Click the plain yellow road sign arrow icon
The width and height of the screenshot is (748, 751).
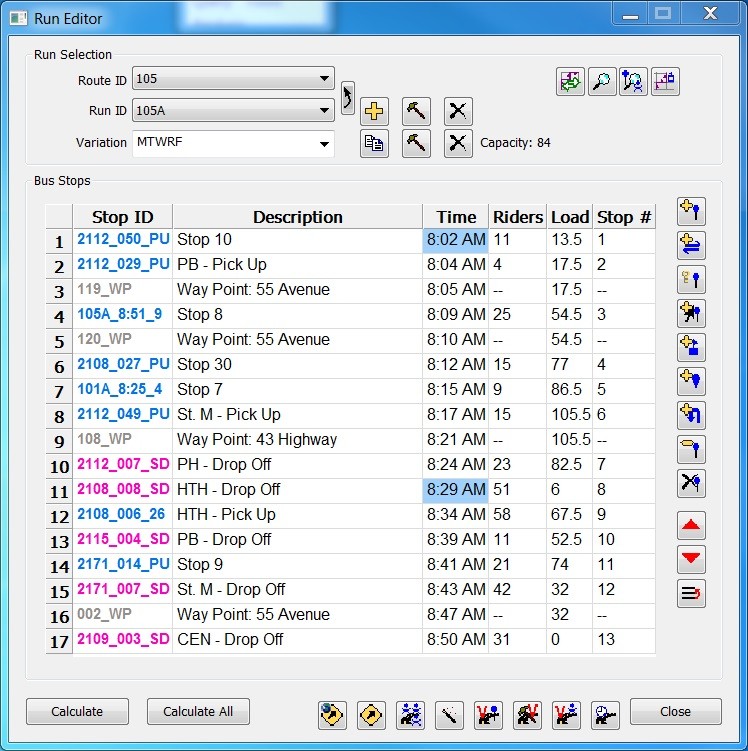click(x=371, y=716)
